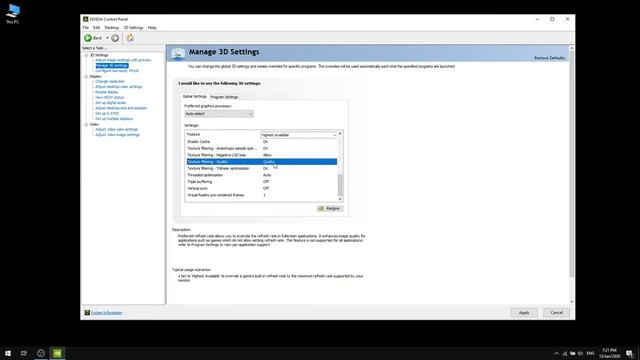The image size is (640, 360).
Task: Open the System Information link
Action: (106, 313)
